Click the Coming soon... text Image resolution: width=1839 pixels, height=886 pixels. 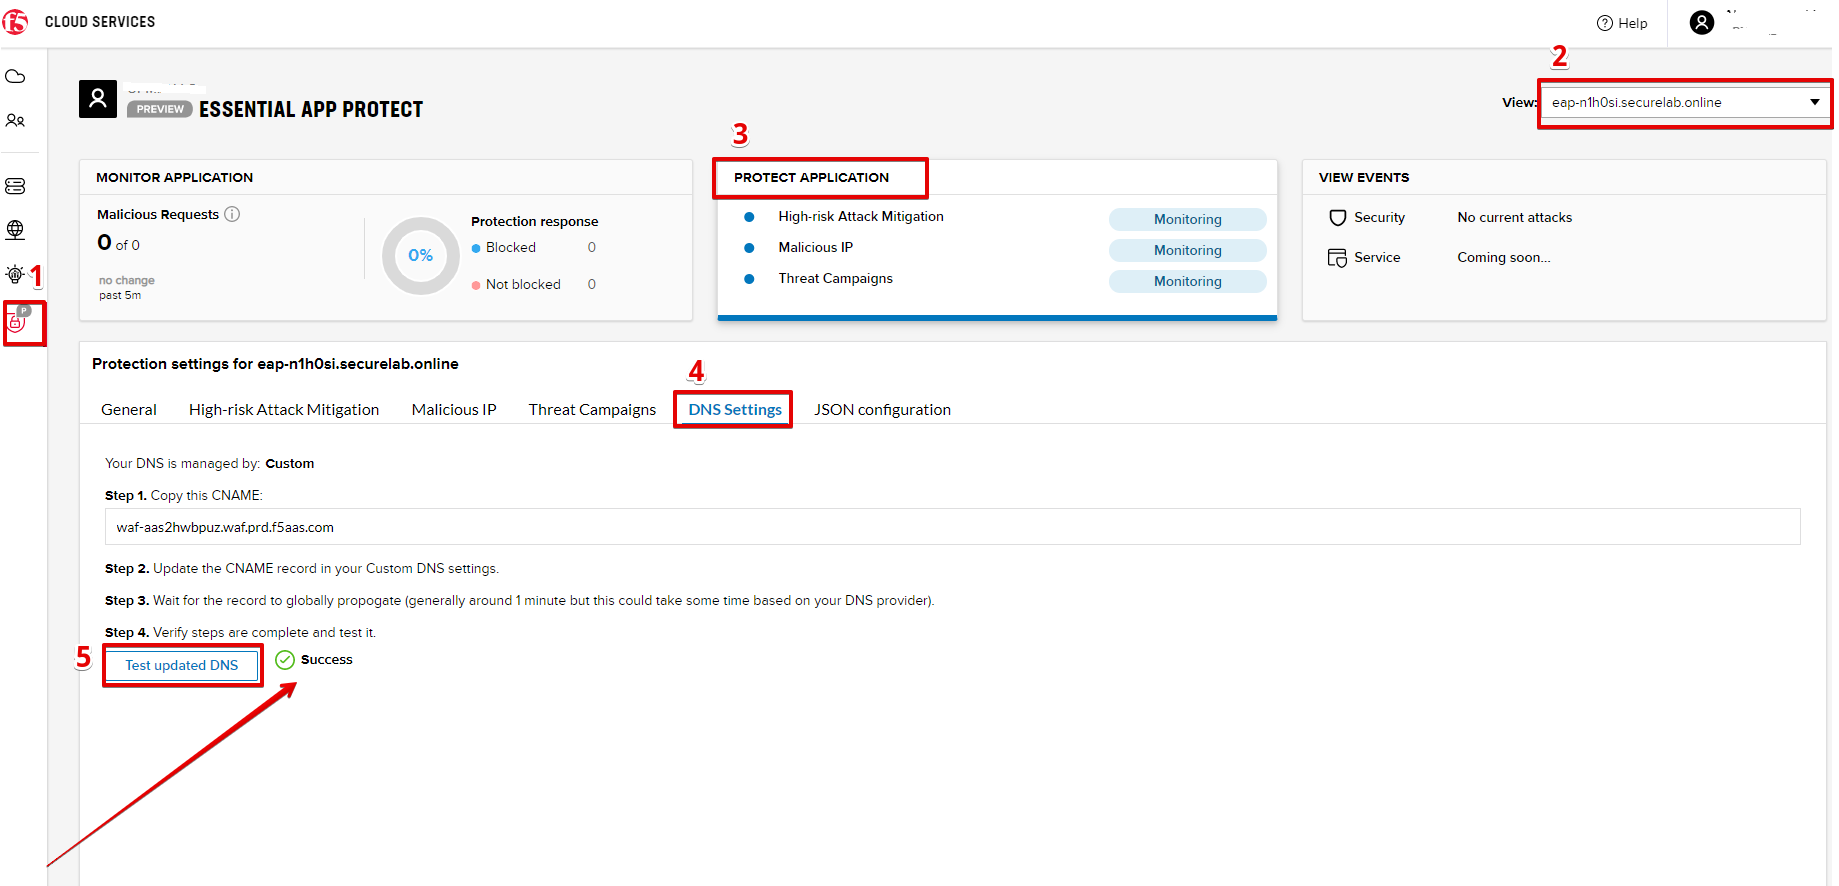1504,257
